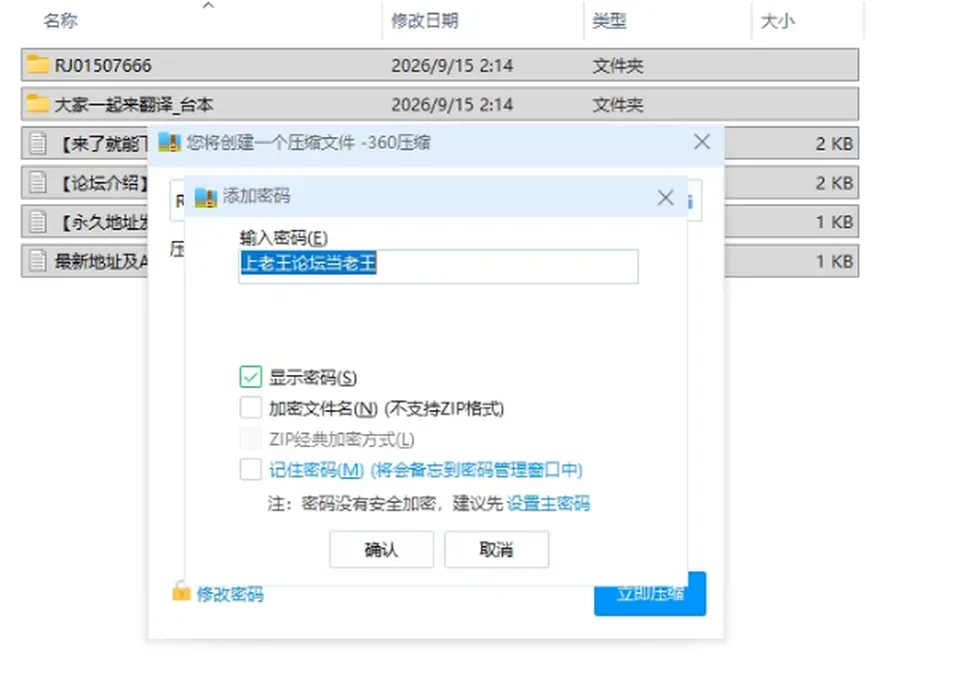Click the 【永久地址 document icon

click(38, 222)
